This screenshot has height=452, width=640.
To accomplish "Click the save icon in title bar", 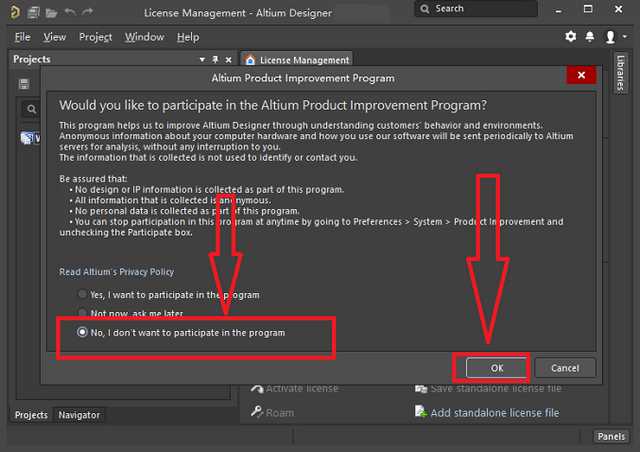I will click(33, 12).
